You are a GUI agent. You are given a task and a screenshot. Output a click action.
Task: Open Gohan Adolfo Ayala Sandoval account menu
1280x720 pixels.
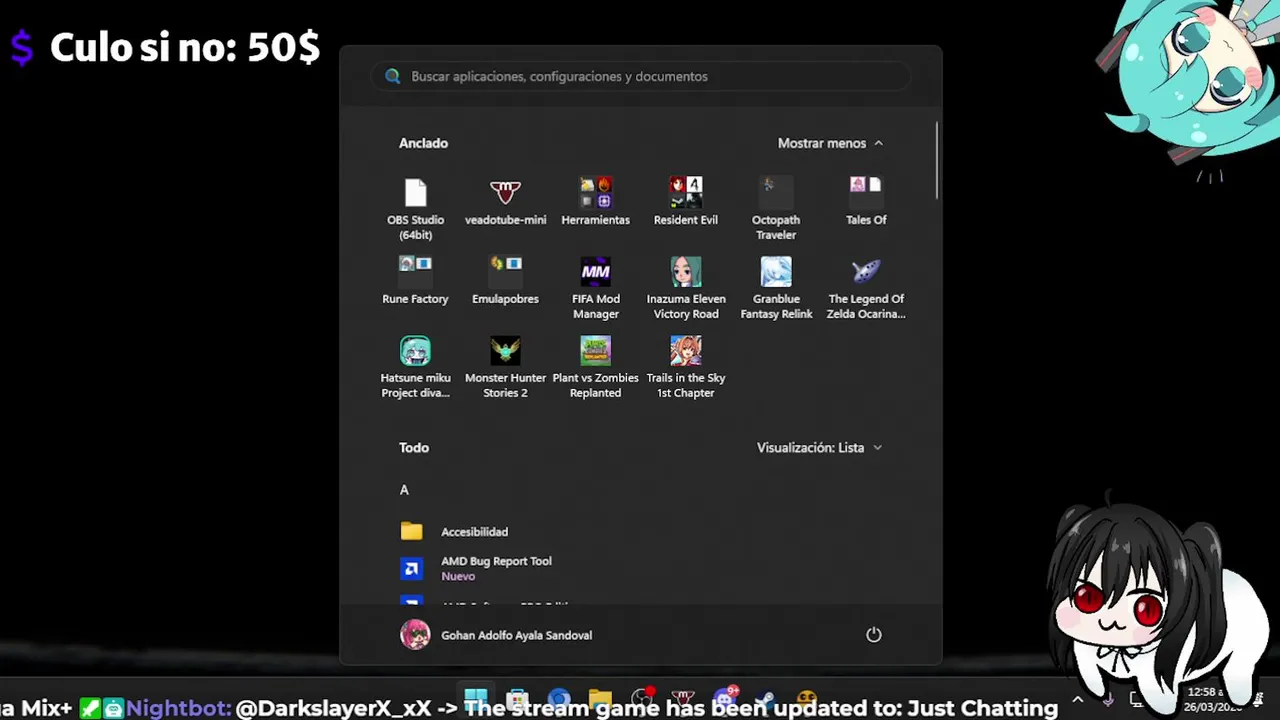pos(497,635)
